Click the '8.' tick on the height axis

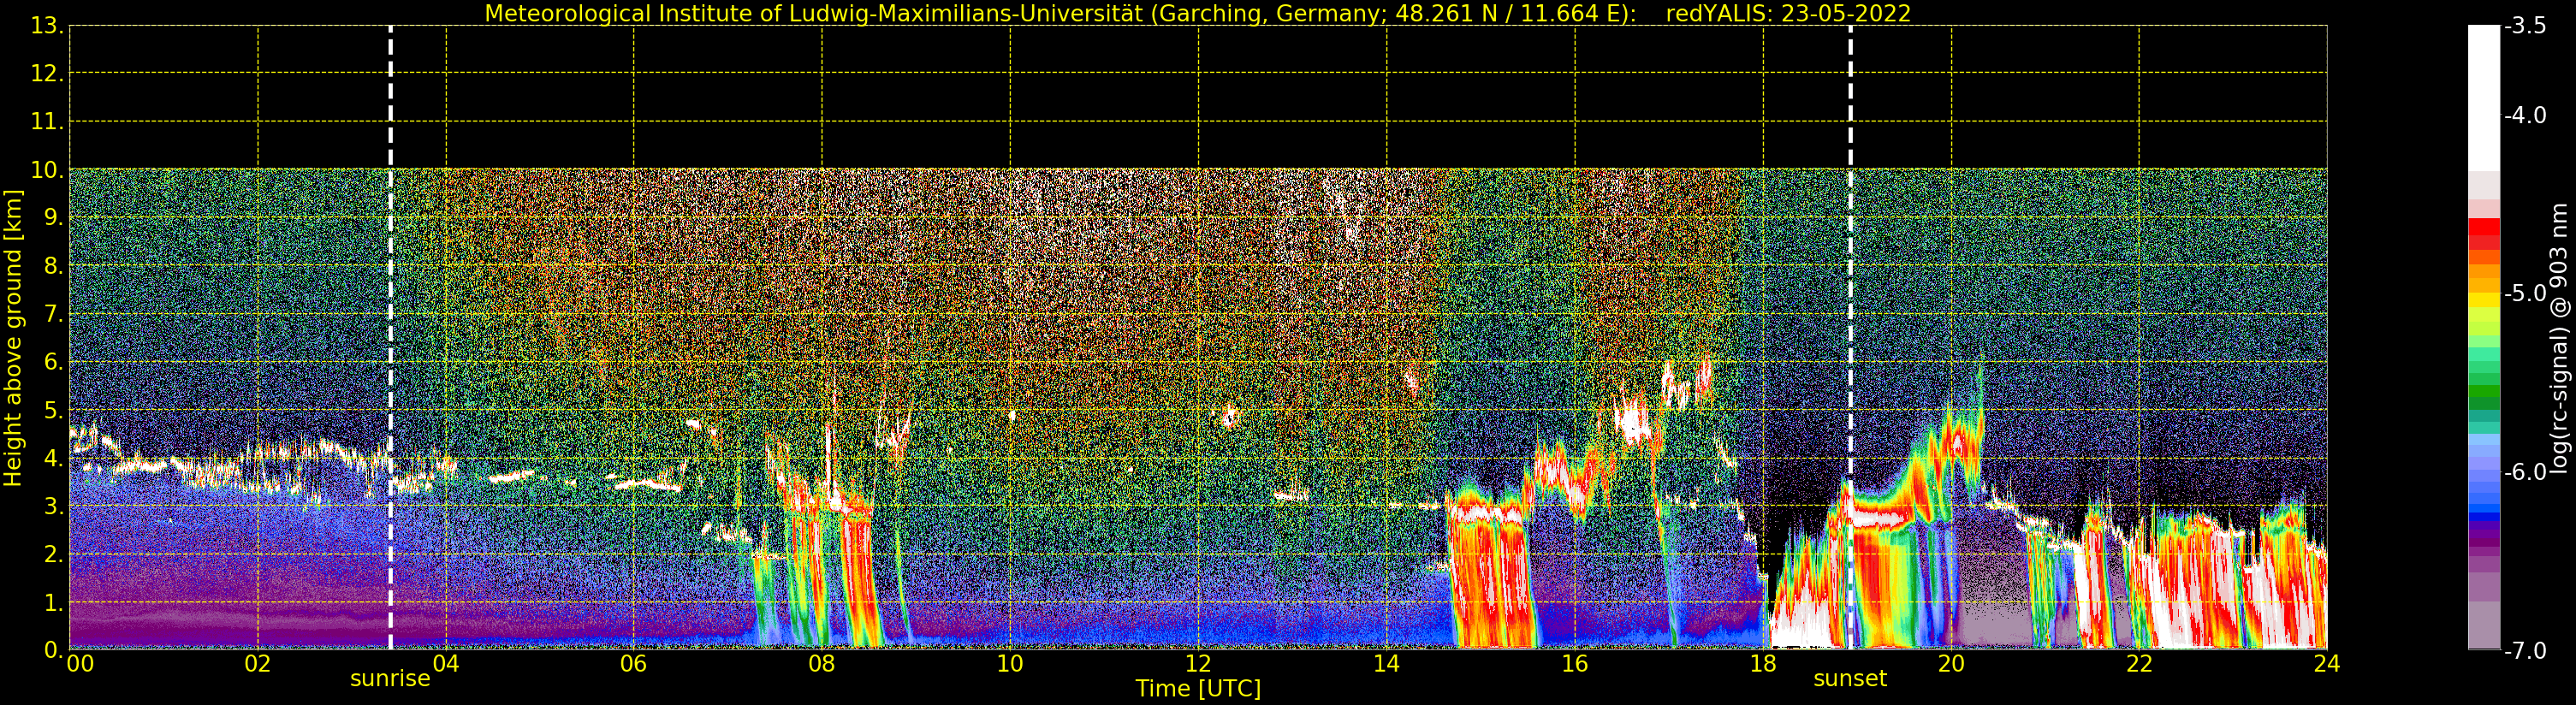[x=53, y=266]
